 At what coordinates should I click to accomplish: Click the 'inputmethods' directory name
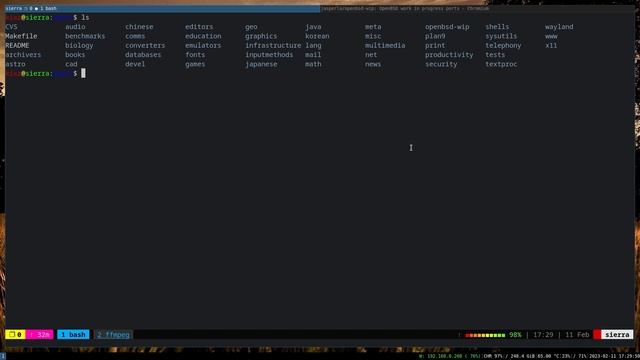point(269,55)
